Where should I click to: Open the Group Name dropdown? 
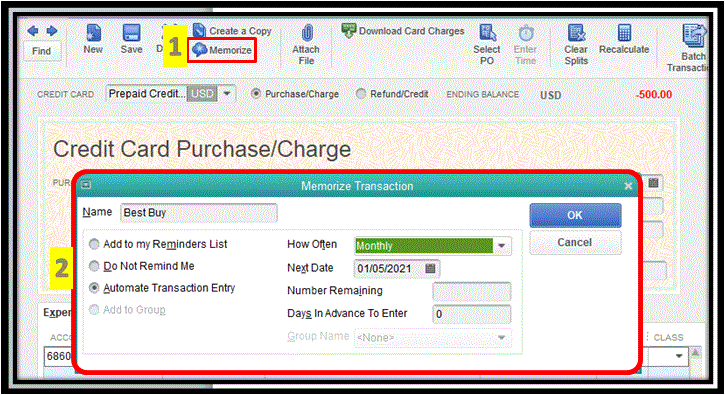[502, 338]
